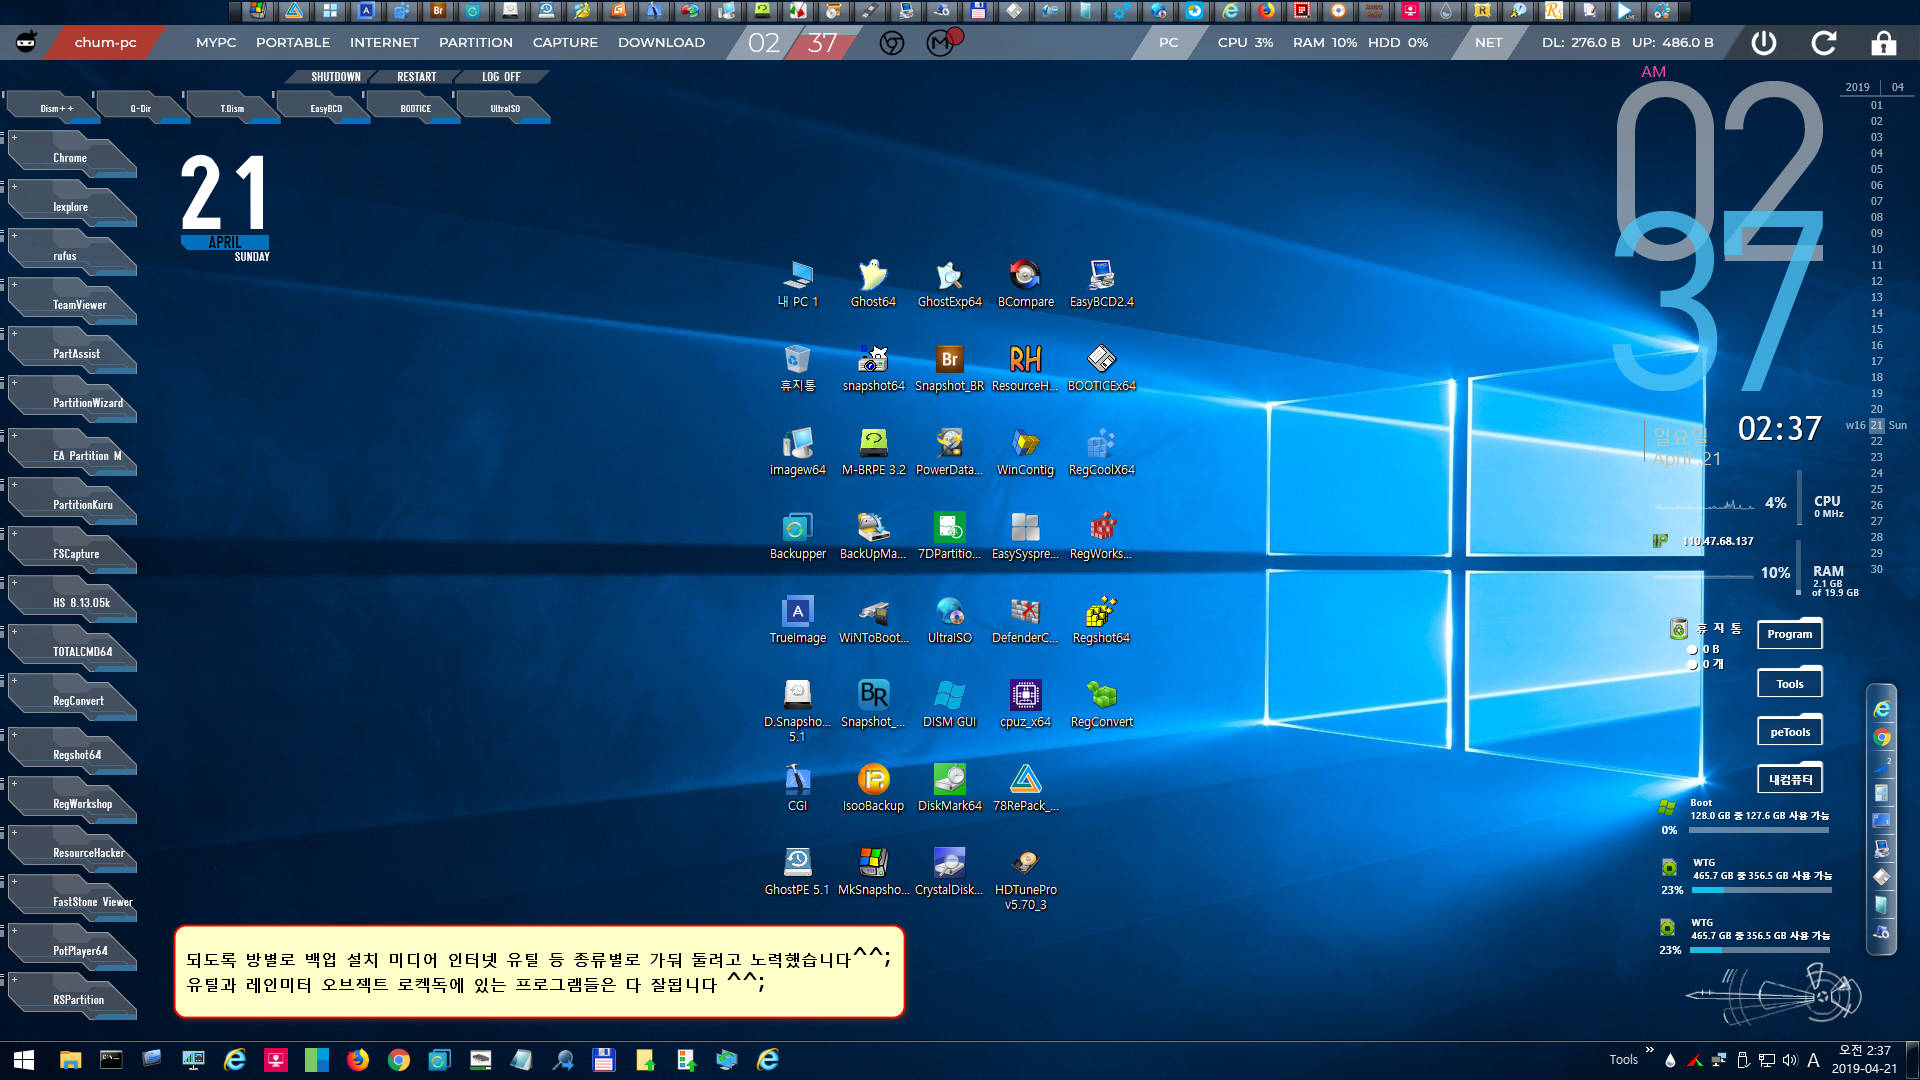Screen dimensions: 1920x1080
Task: Launch Snapshot_BR from the desktop
Action: (949, 366)
